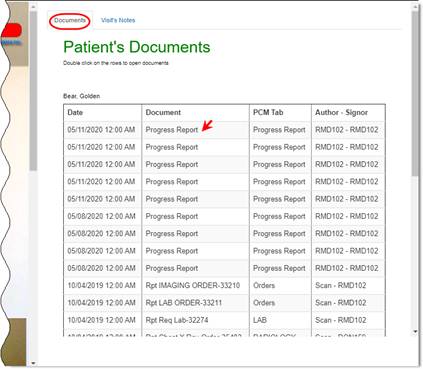Select the Rpt LAB ORDER-33211 document row
Image resolution: width=423 pixels, height=369 pixels.
tap(224, 303)
